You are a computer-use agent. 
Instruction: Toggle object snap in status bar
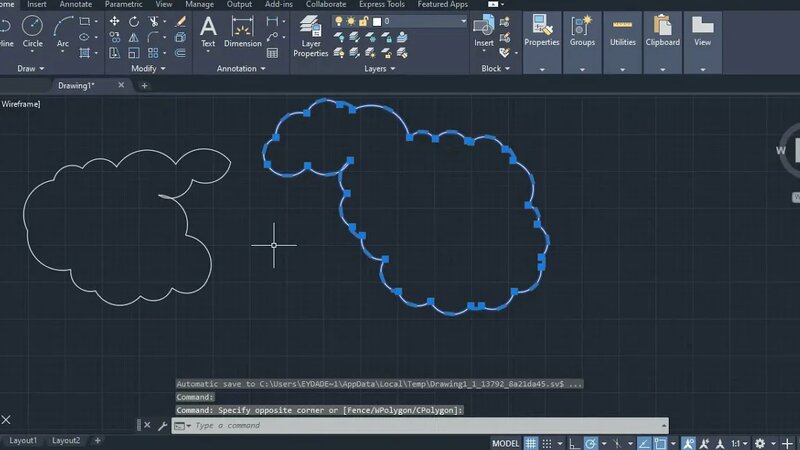(x=660, y=443)
